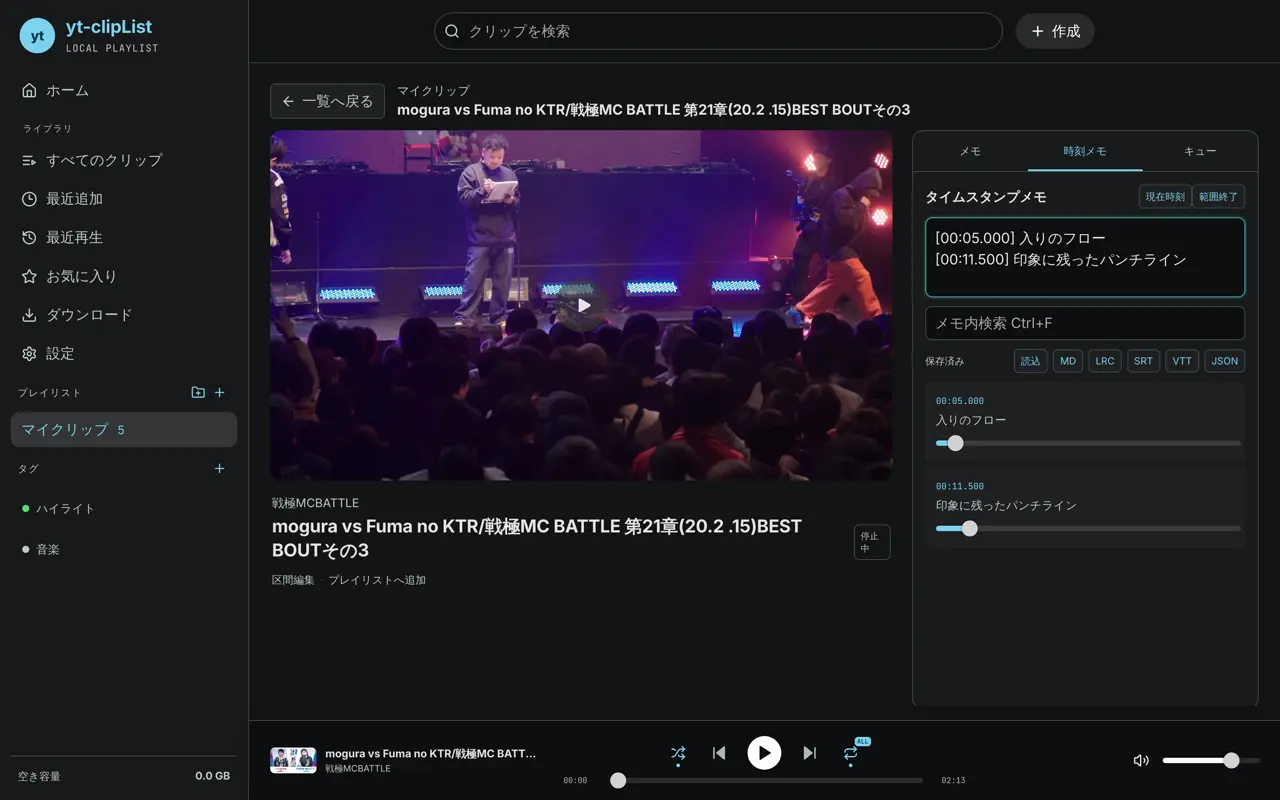Toggle shuffle playback
1280x800 pixels.
pyautogui.click(x=678, y=753)
